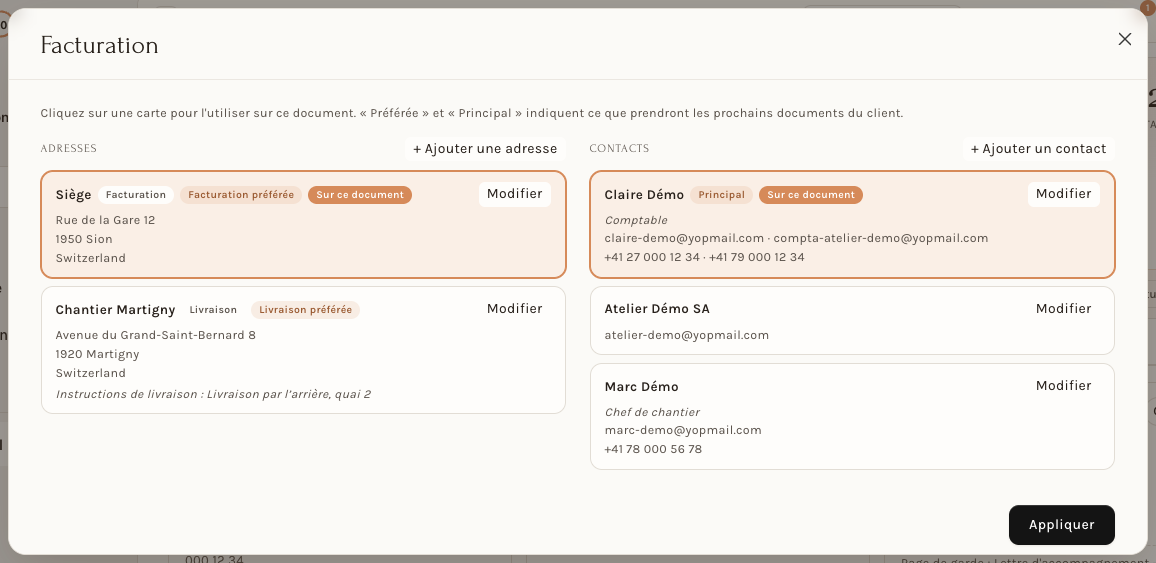Click atelier-demo@yopmail.com email

(686, 335)
